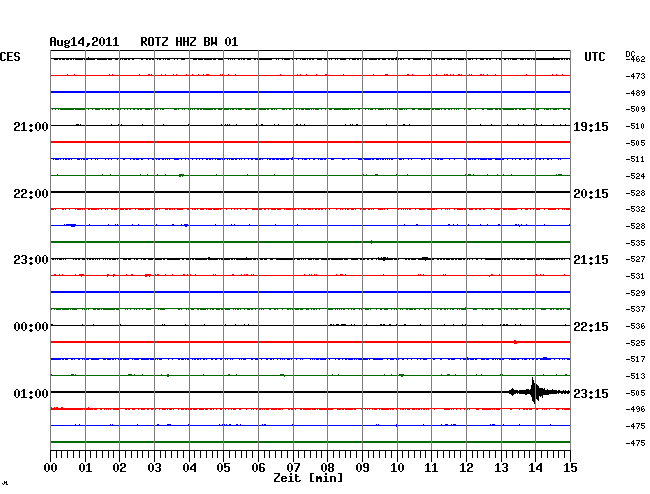Click the Zeit [min] axis title

(x=308, y=478)
